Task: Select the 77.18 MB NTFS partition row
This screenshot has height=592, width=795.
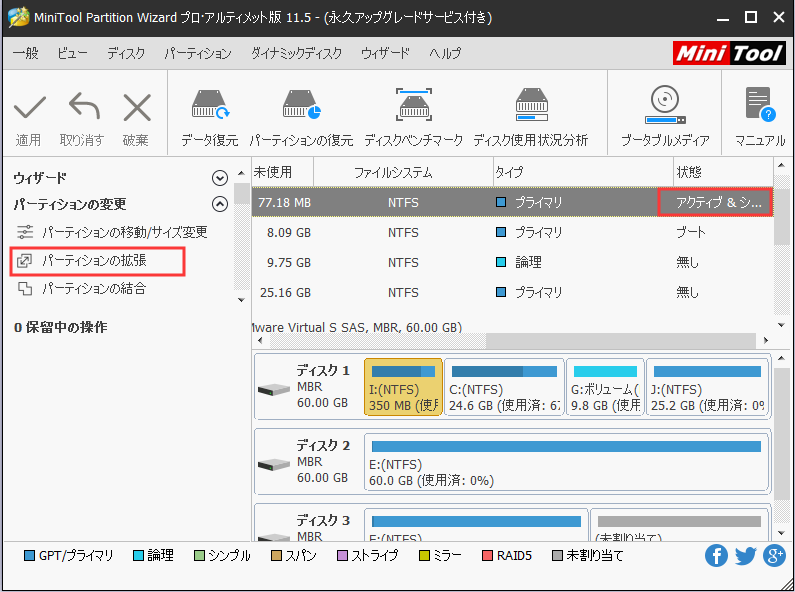Action: pyautogui.click(x=512, y=202)
